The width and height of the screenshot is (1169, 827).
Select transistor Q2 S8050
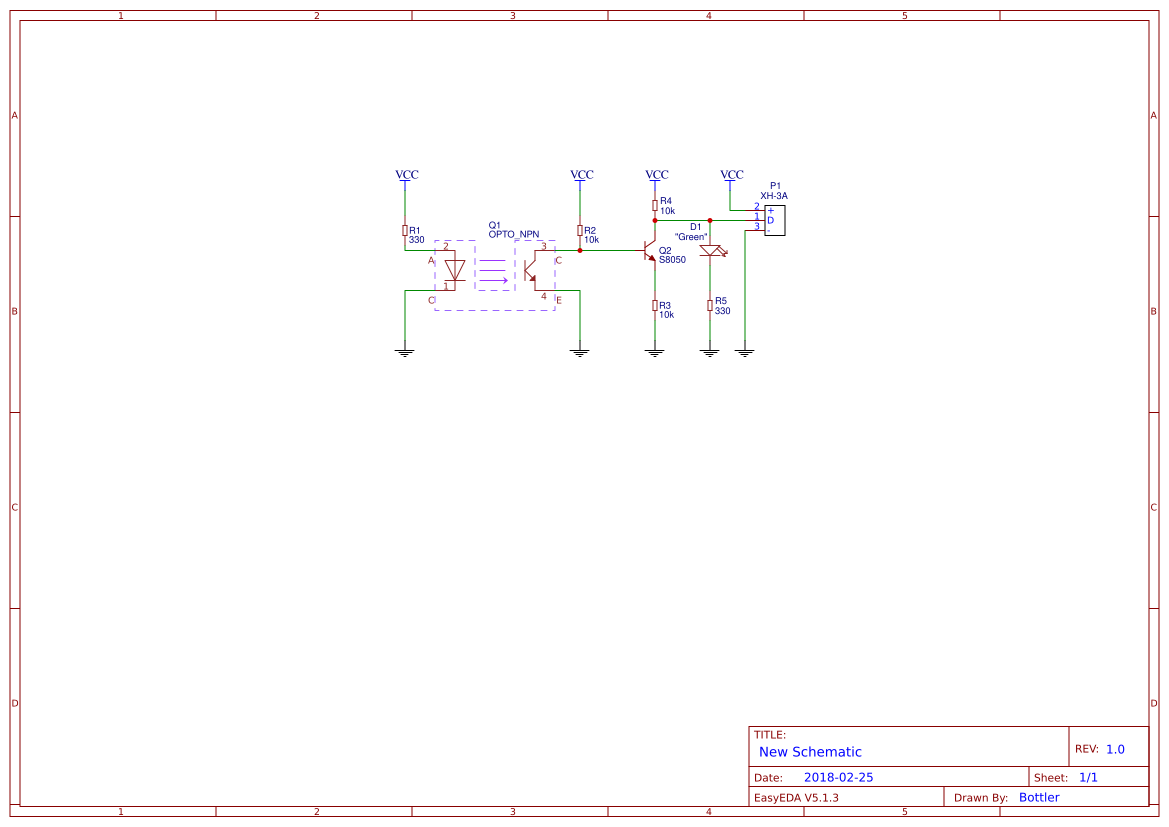(x=648, y=251)
